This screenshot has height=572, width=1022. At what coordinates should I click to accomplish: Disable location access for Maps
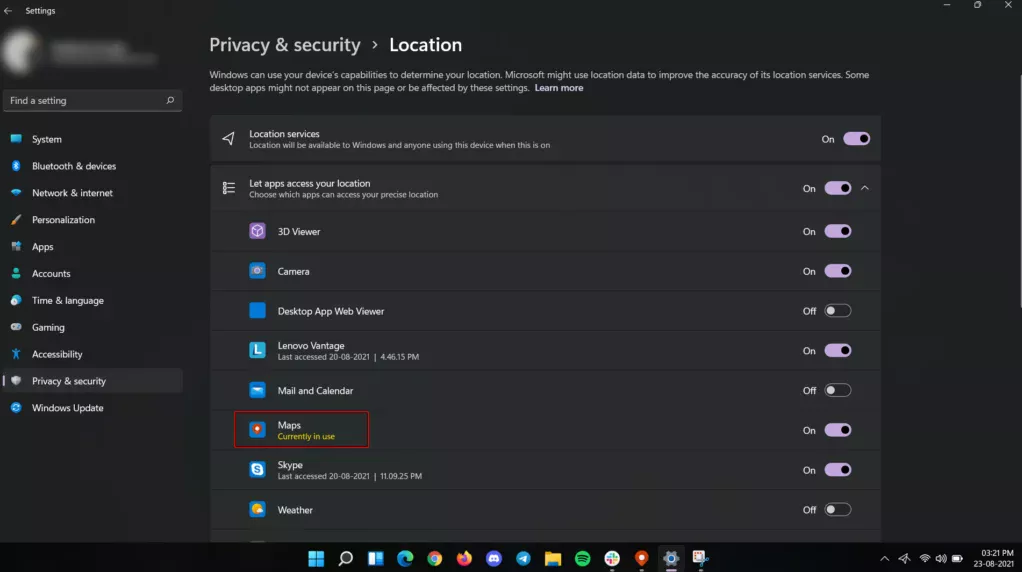click(837, 430)
